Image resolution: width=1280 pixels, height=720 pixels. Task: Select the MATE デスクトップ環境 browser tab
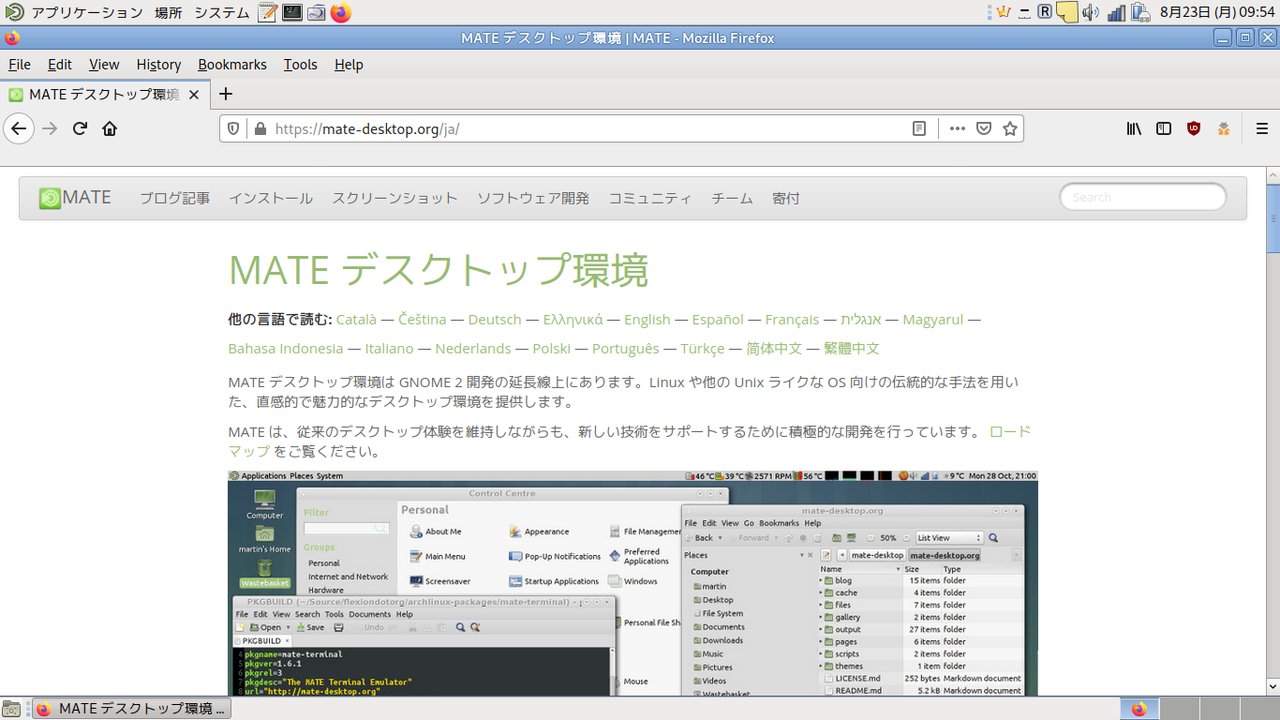(x=104, y=94)
